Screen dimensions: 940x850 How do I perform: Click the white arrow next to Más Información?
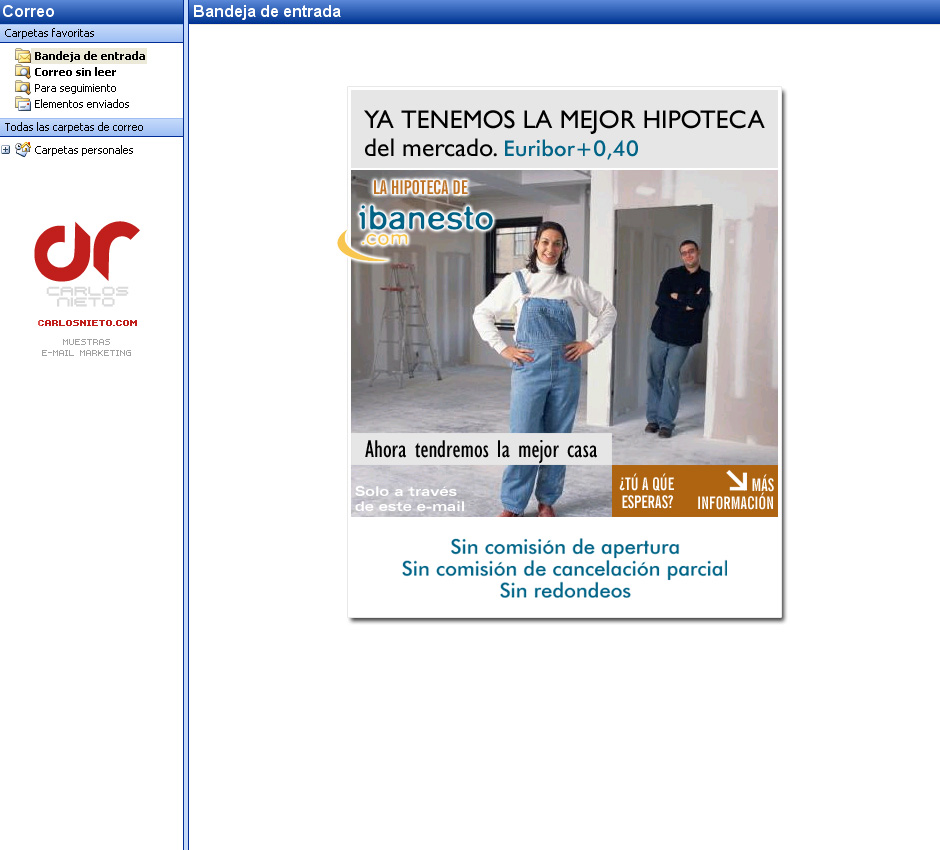click(x=736, y=480)
